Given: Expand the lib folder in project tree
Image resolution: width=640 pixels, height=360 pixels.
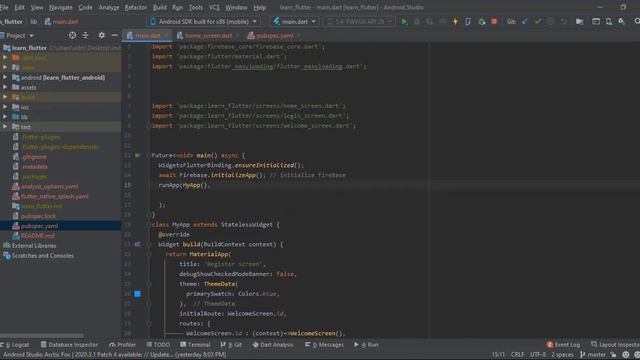Looking at the screenshot, I should click(x=5, y=117).
